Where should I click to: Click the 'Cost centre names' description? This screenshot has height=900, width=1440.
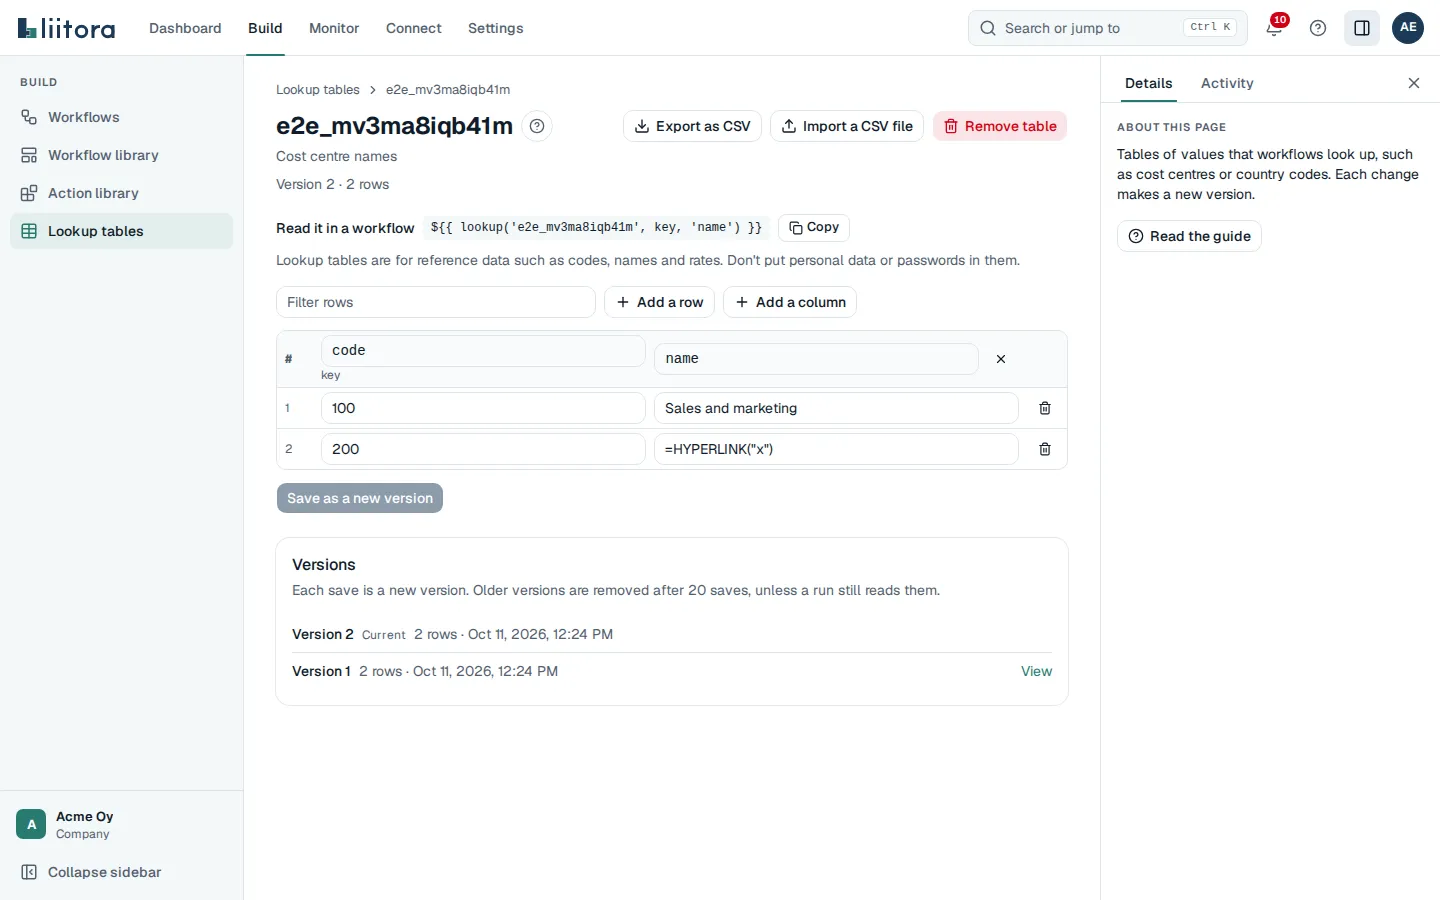[336, 156]
